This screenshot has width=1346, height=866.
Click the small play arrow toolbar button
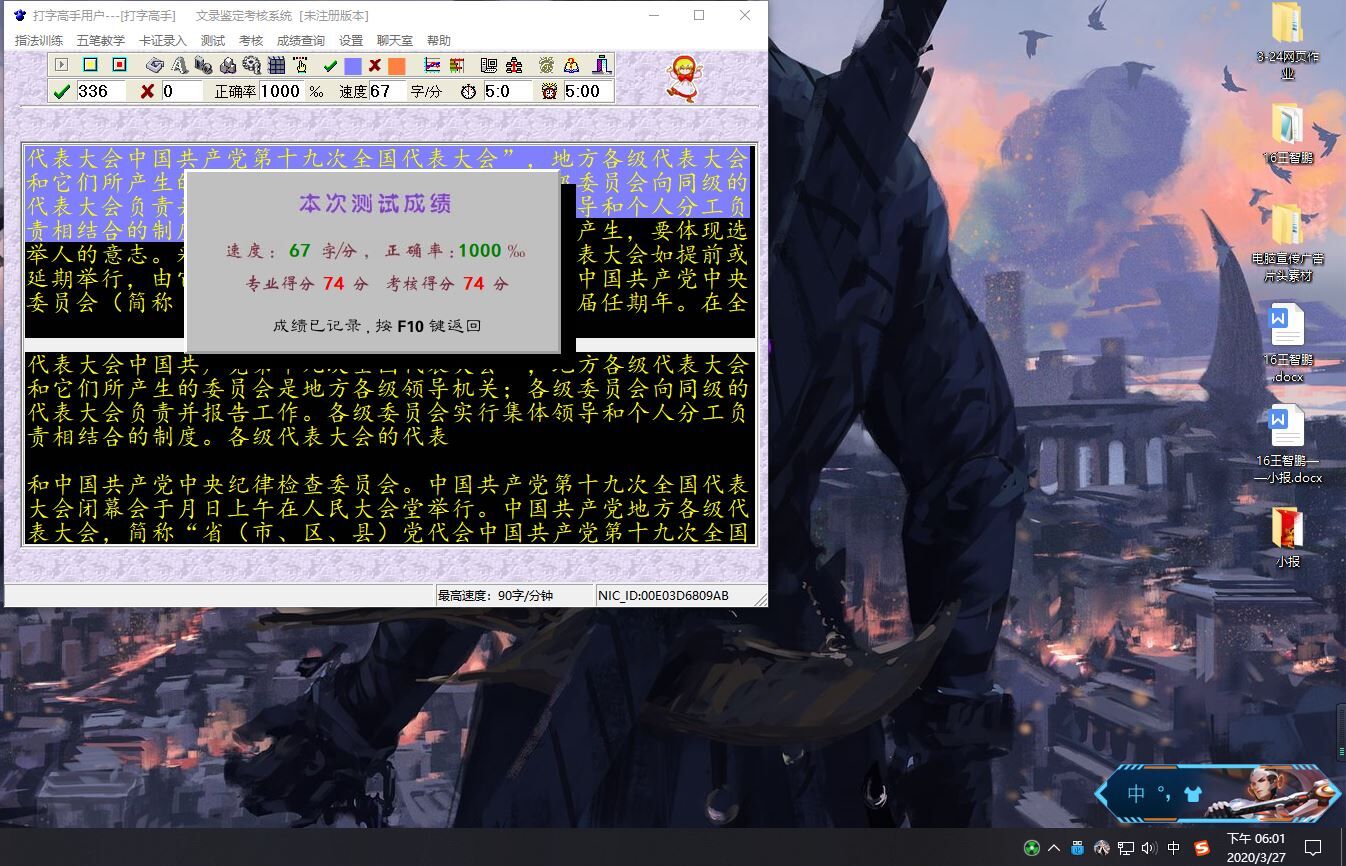coord(61,65)
